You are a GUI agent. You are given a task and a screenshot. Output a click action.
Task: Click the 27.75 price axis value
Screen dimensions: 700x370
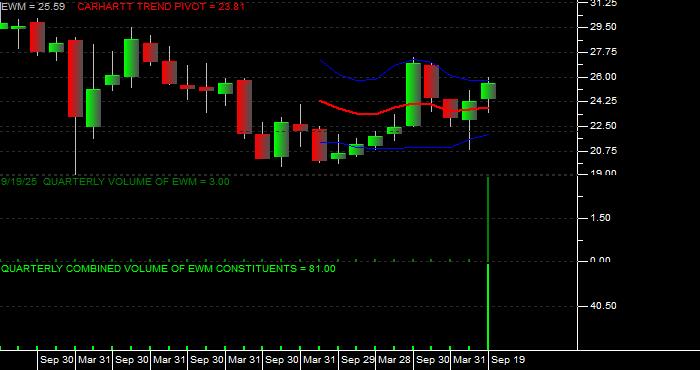603,52
